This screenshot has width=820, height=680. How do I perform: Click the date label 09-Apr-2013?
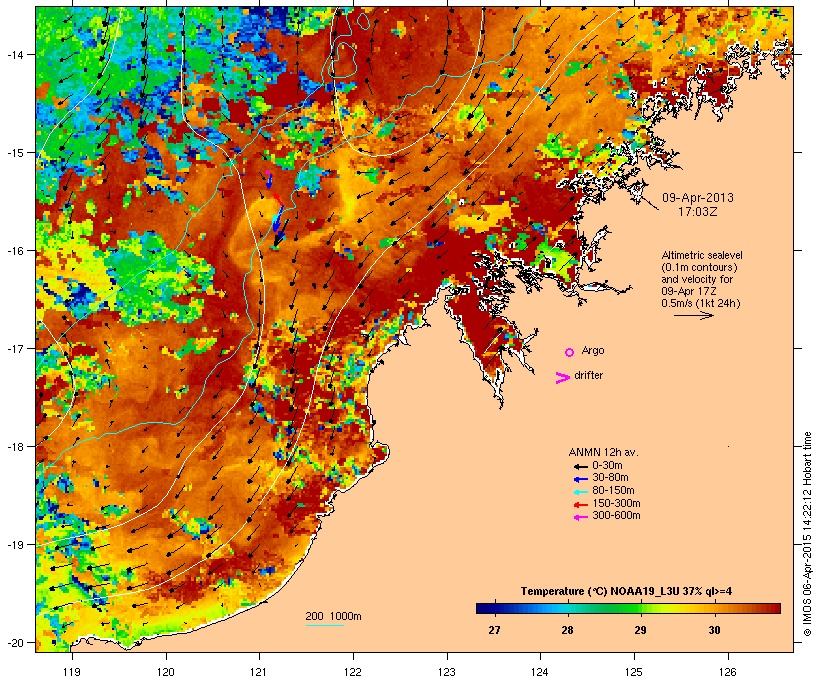(698, 198)
